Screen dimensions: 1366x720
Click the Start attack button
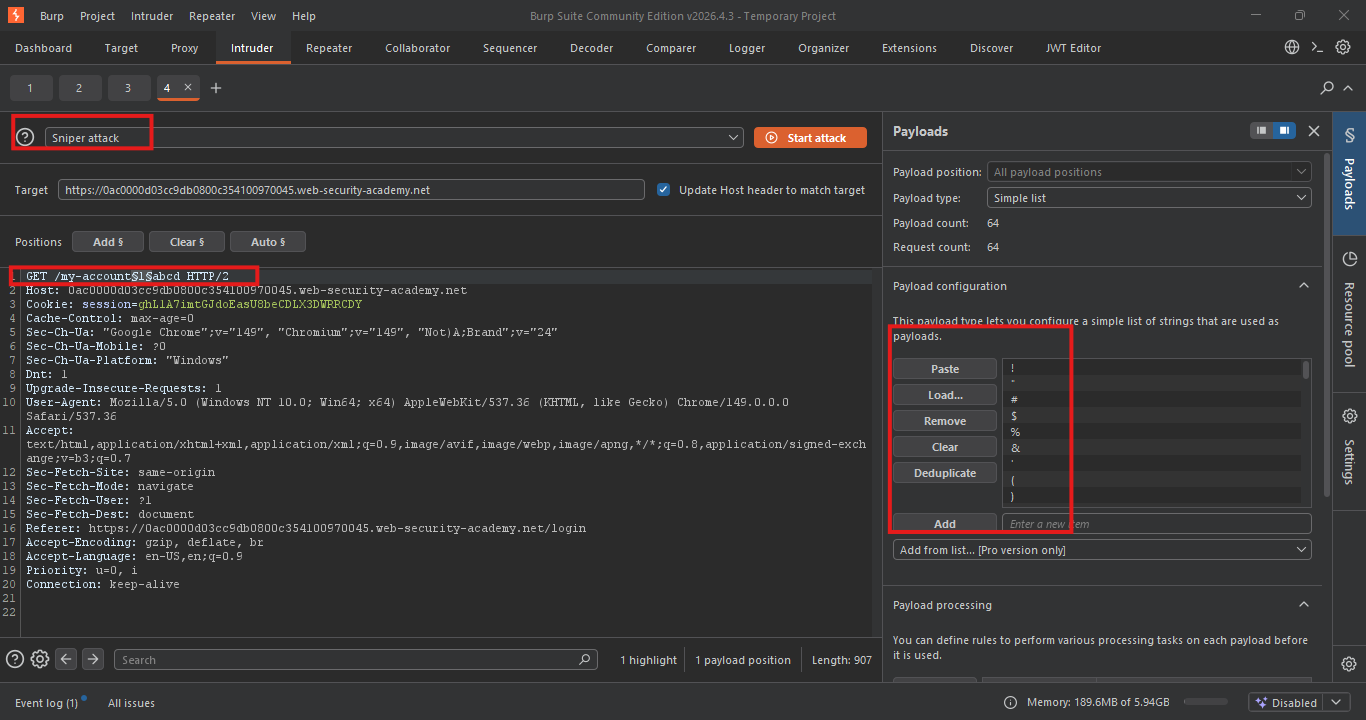point(810,137)
